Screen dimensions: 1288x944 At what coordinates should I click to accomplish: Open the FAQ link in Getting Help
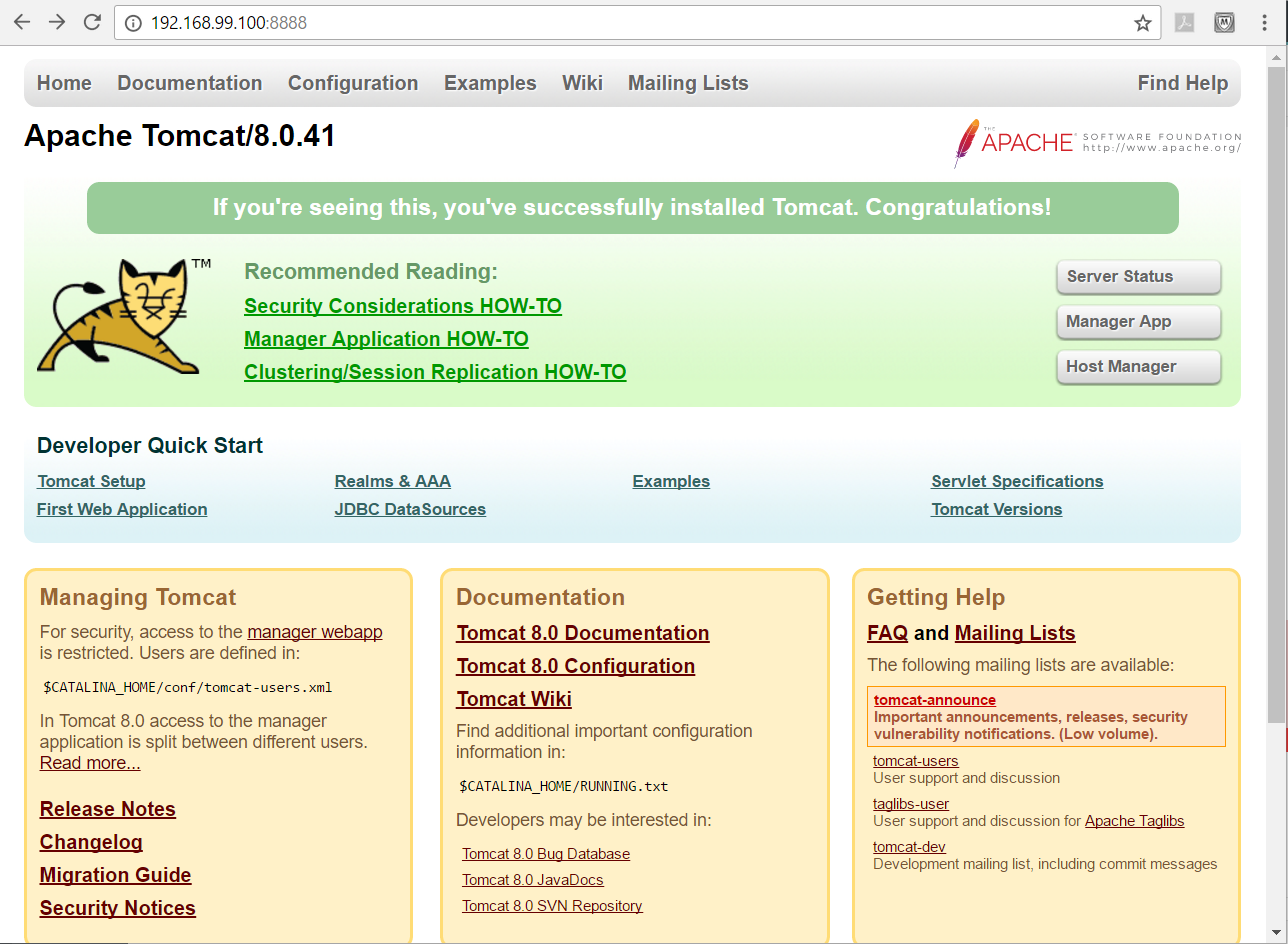(x=888, y=633)
